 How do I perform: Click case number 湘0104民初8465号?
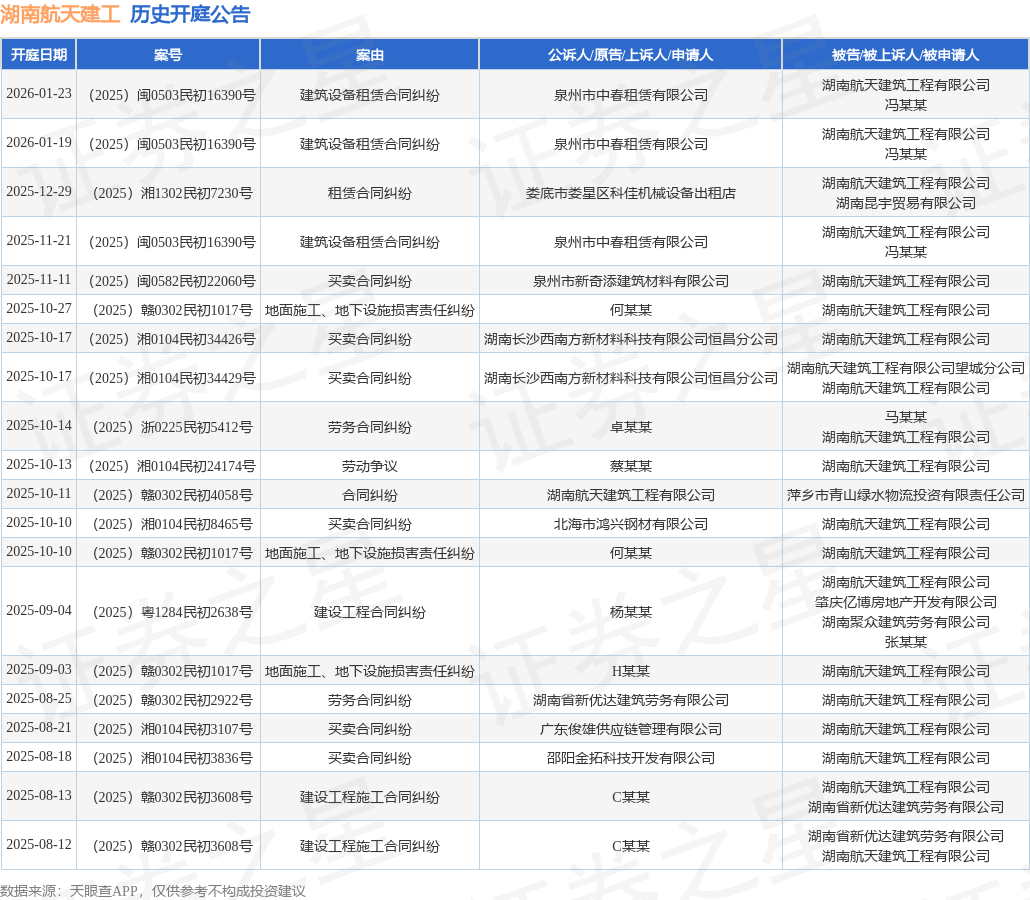click(x=172, y=524)
